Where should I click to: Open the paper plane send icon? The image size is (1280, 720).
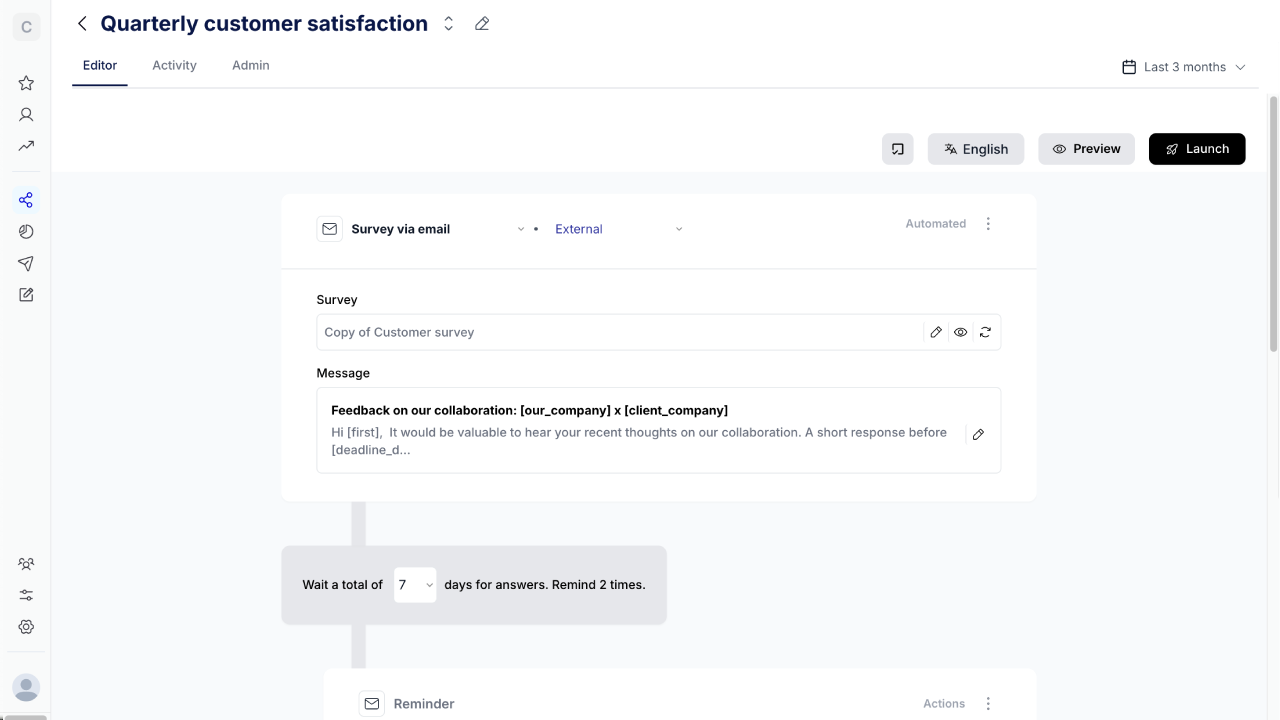26,263
